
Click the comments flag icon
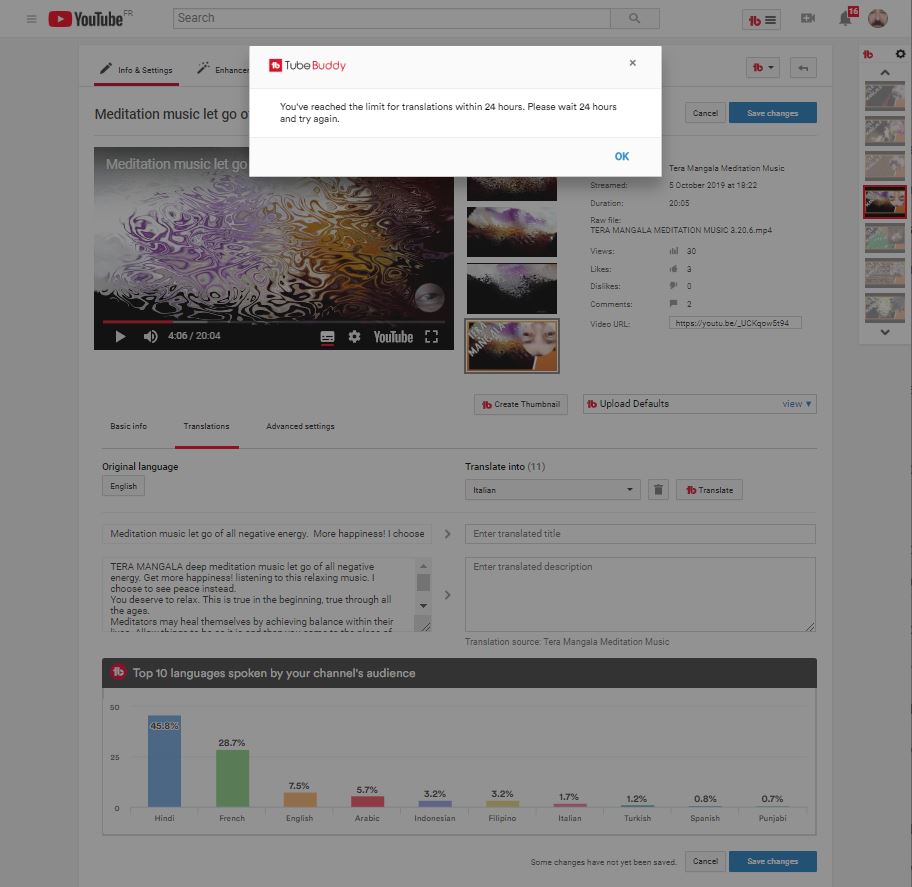(674, 304)
